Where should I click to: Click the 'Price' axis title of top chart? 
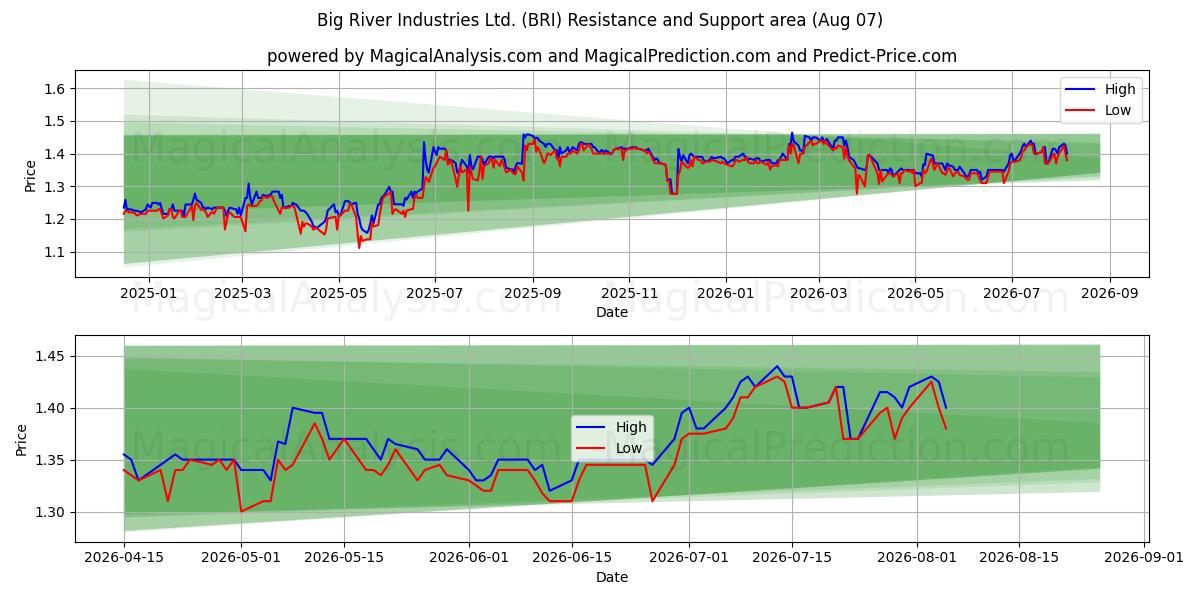point(30,175)
